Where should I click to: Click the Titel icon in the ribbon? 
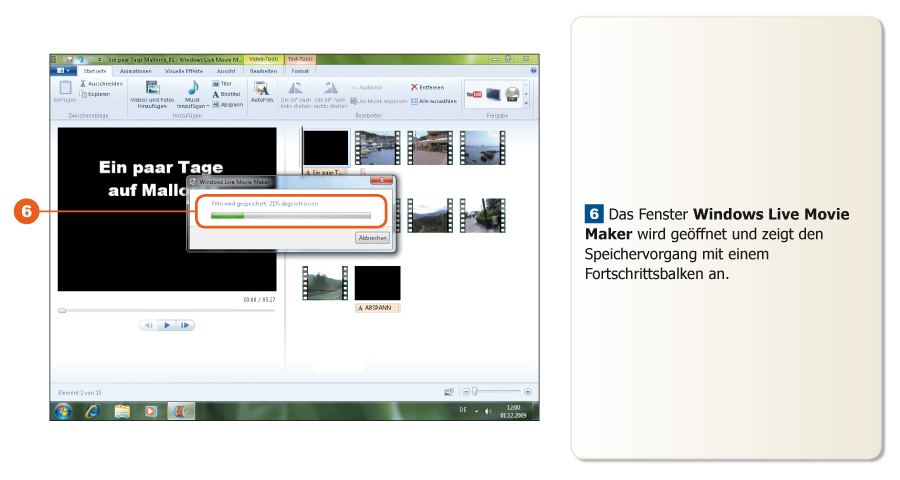(216, 84)
